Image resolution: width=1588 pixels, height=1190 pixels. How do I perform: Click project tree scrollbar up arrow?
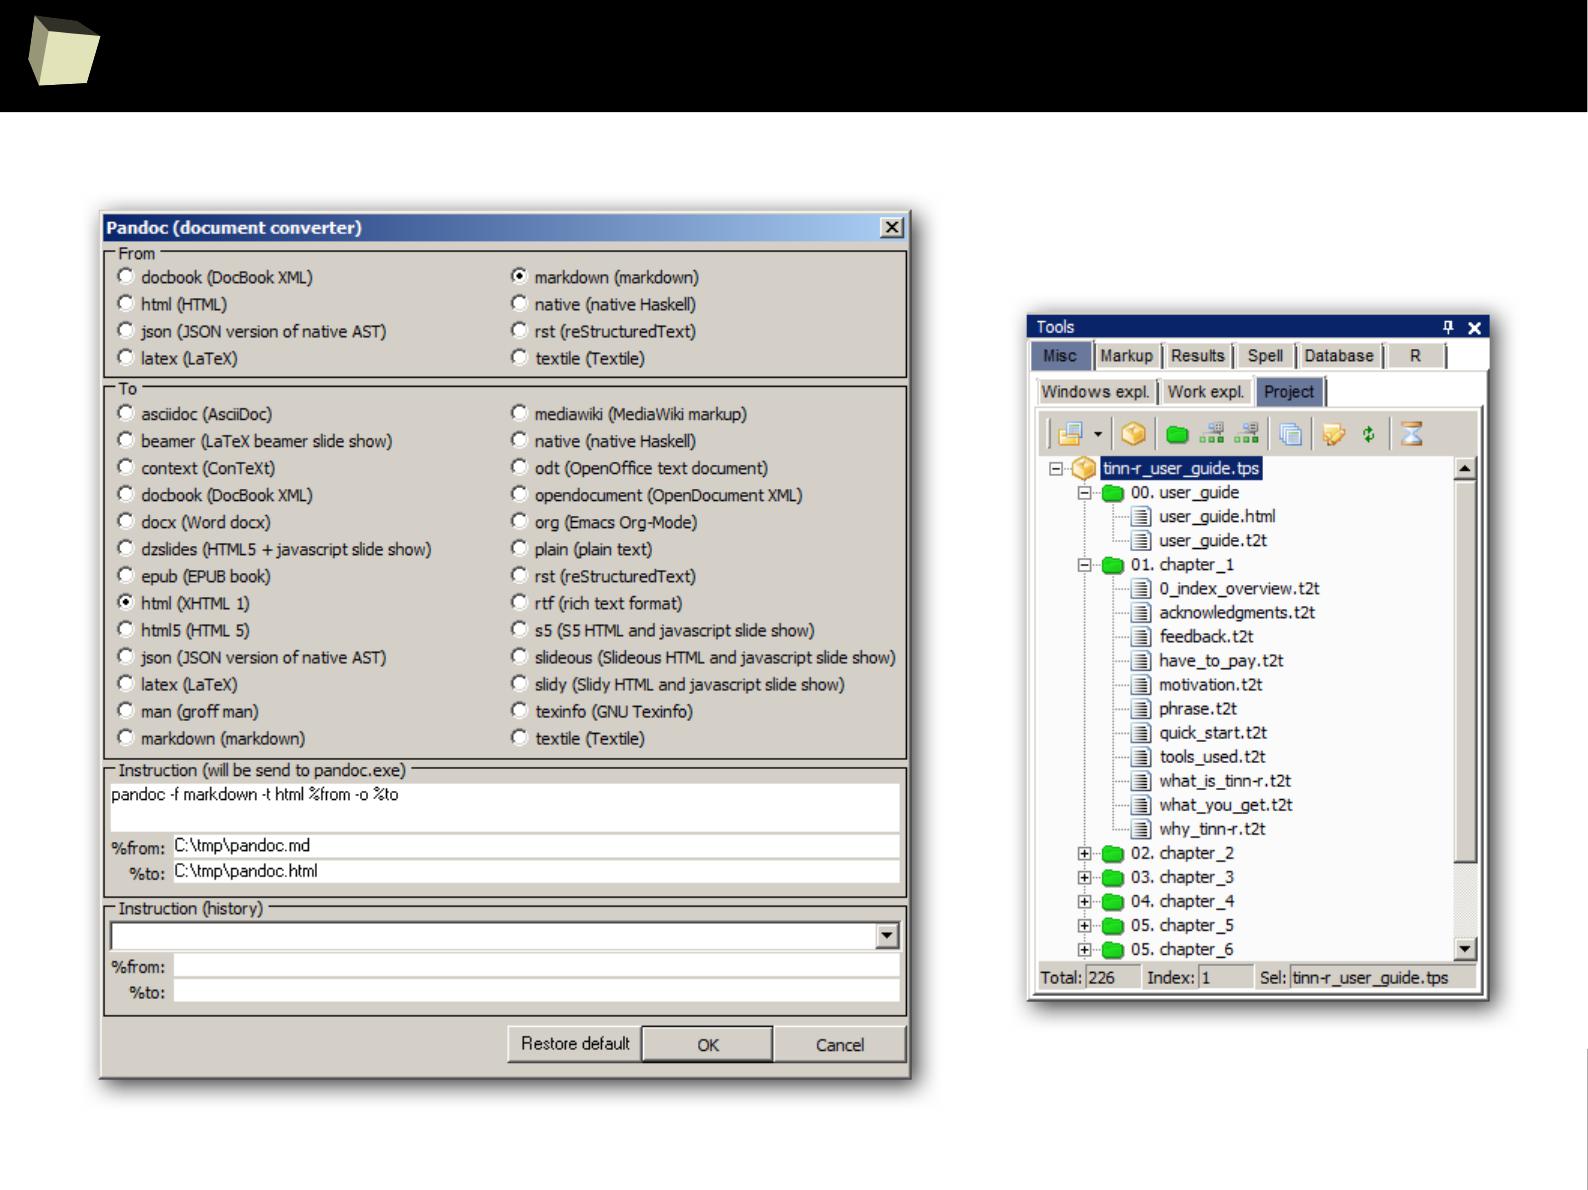click(1465, 469)
